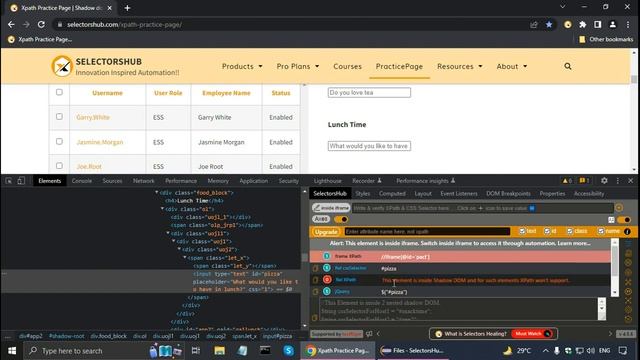Open the Computed tab in sidebar
Image resolution: width=640 pixels, height=360 pixels.
tap(392, 193)
